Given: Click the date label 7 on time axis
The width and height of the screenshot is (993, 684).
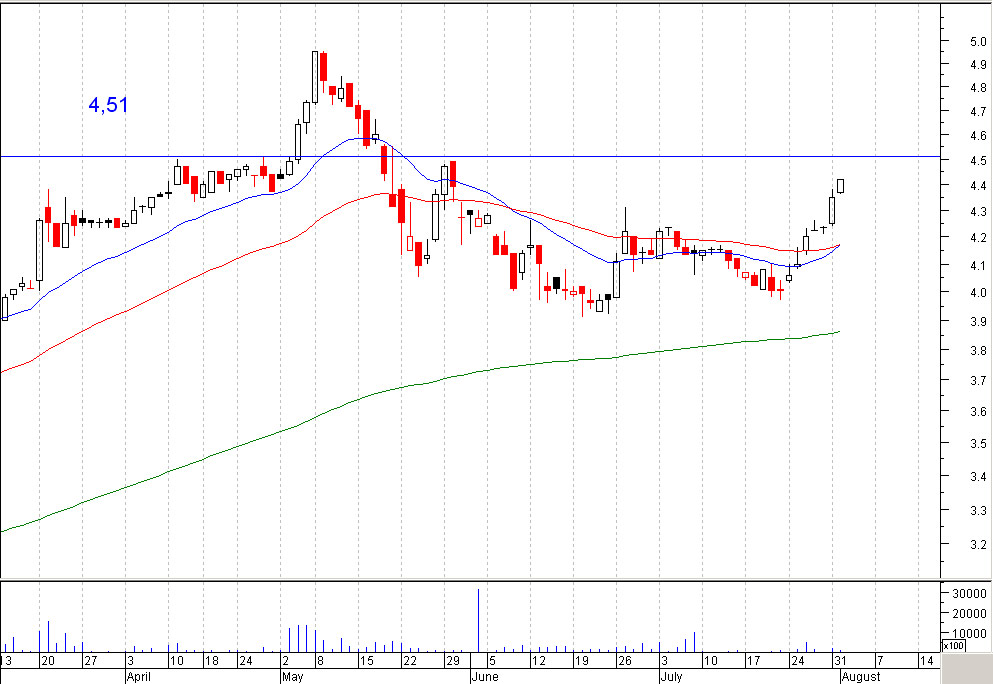Looking at the screenshot, I should [x=880, y=661].
